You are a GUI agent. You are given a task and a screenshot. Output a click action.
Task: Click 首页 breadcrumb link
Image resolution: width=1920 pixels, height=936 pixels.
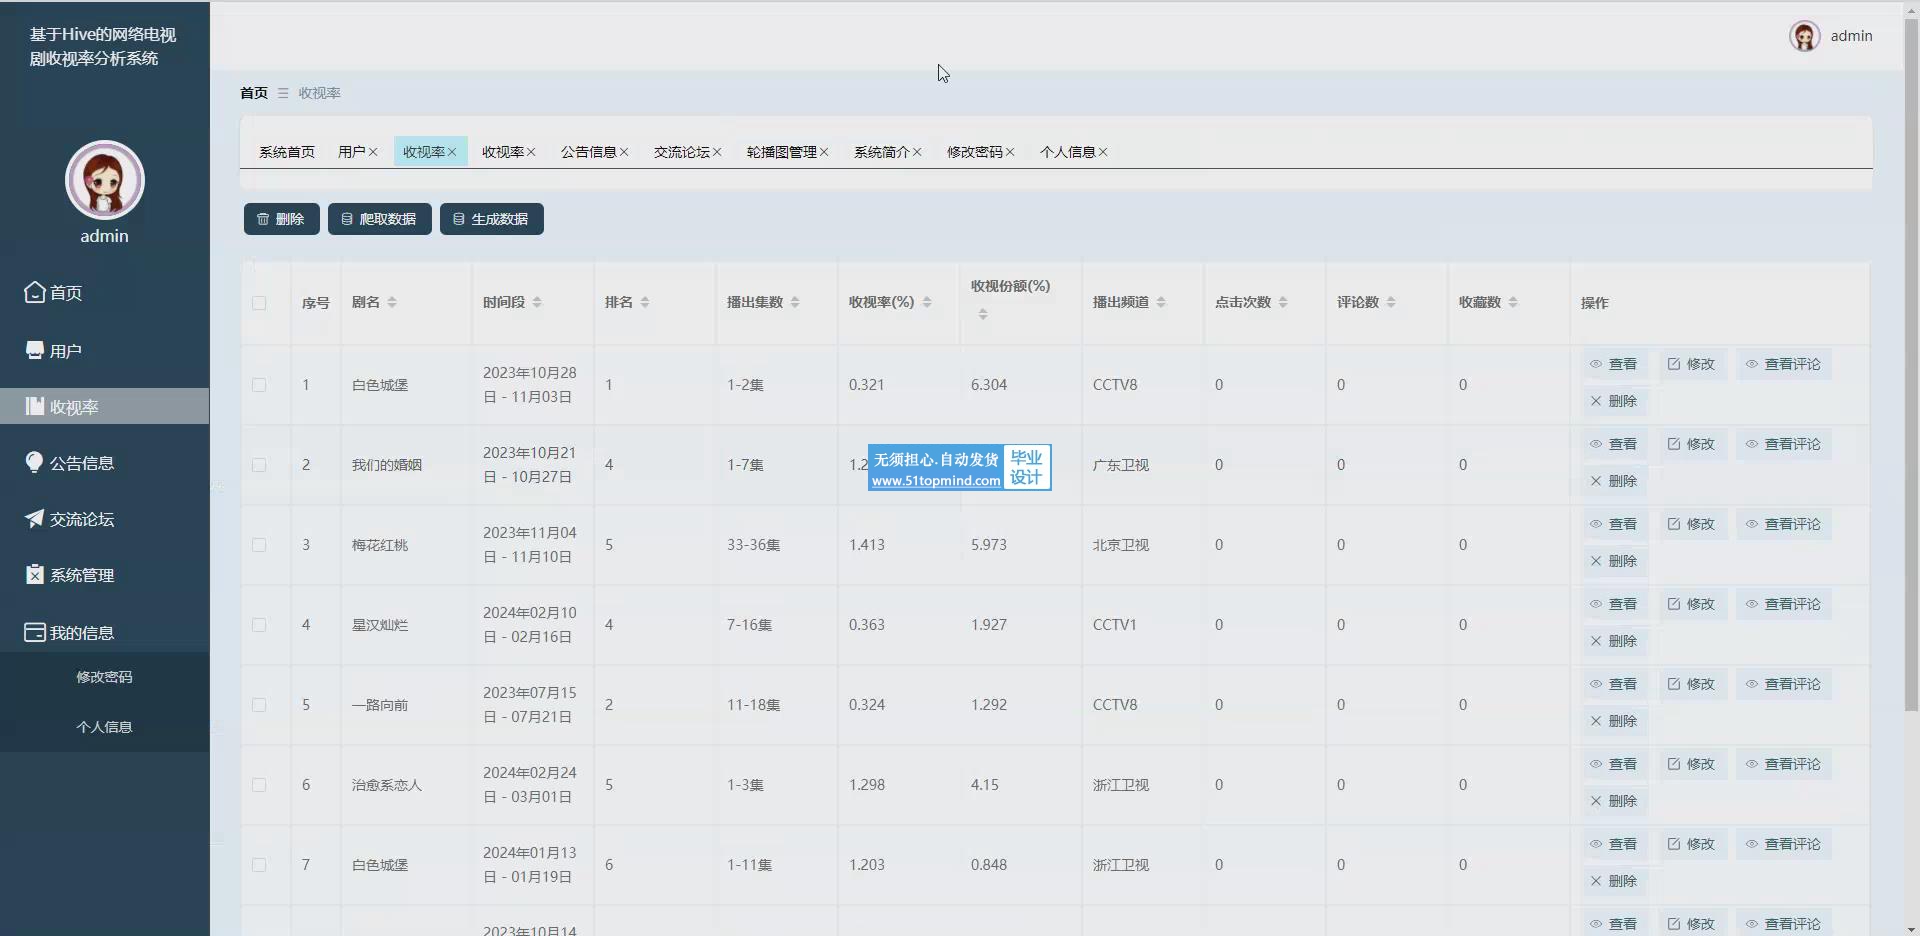point(254,92)
